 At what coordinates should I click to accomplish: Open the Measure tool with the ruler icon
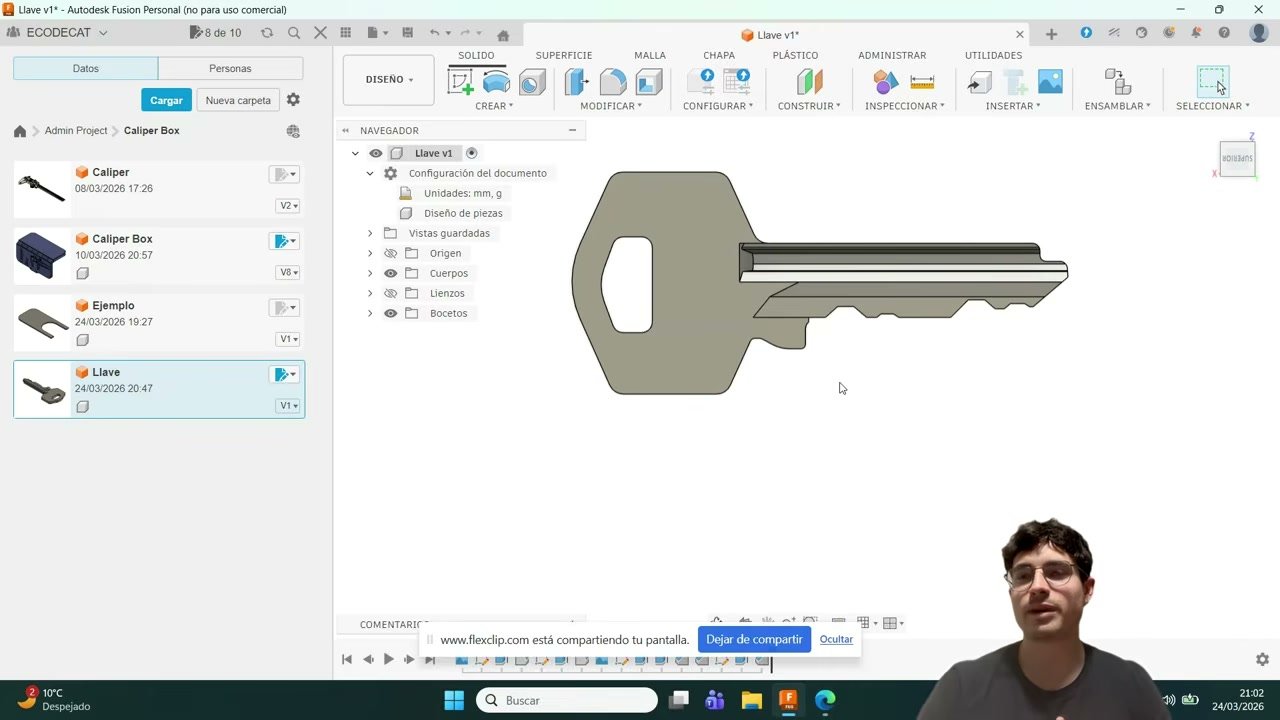coord(922,82)
